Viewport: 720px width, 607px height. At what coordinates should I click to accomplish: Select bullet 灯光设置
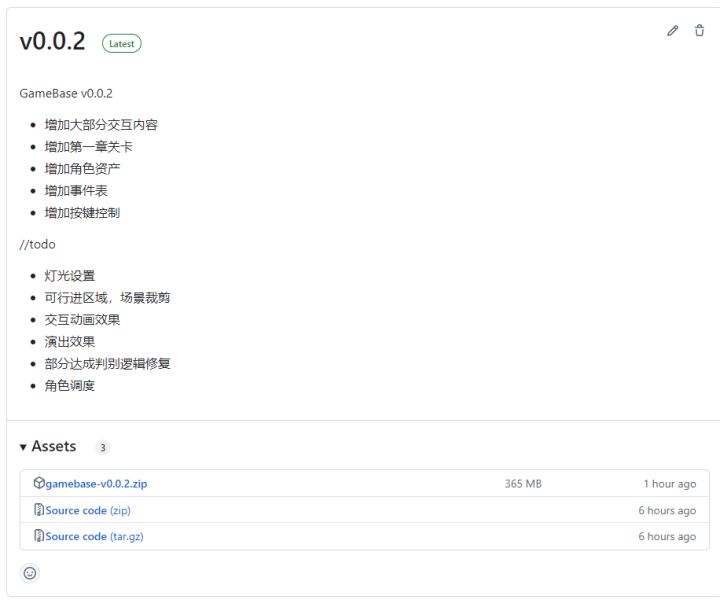pyautogui.click(x=70, y=276)
